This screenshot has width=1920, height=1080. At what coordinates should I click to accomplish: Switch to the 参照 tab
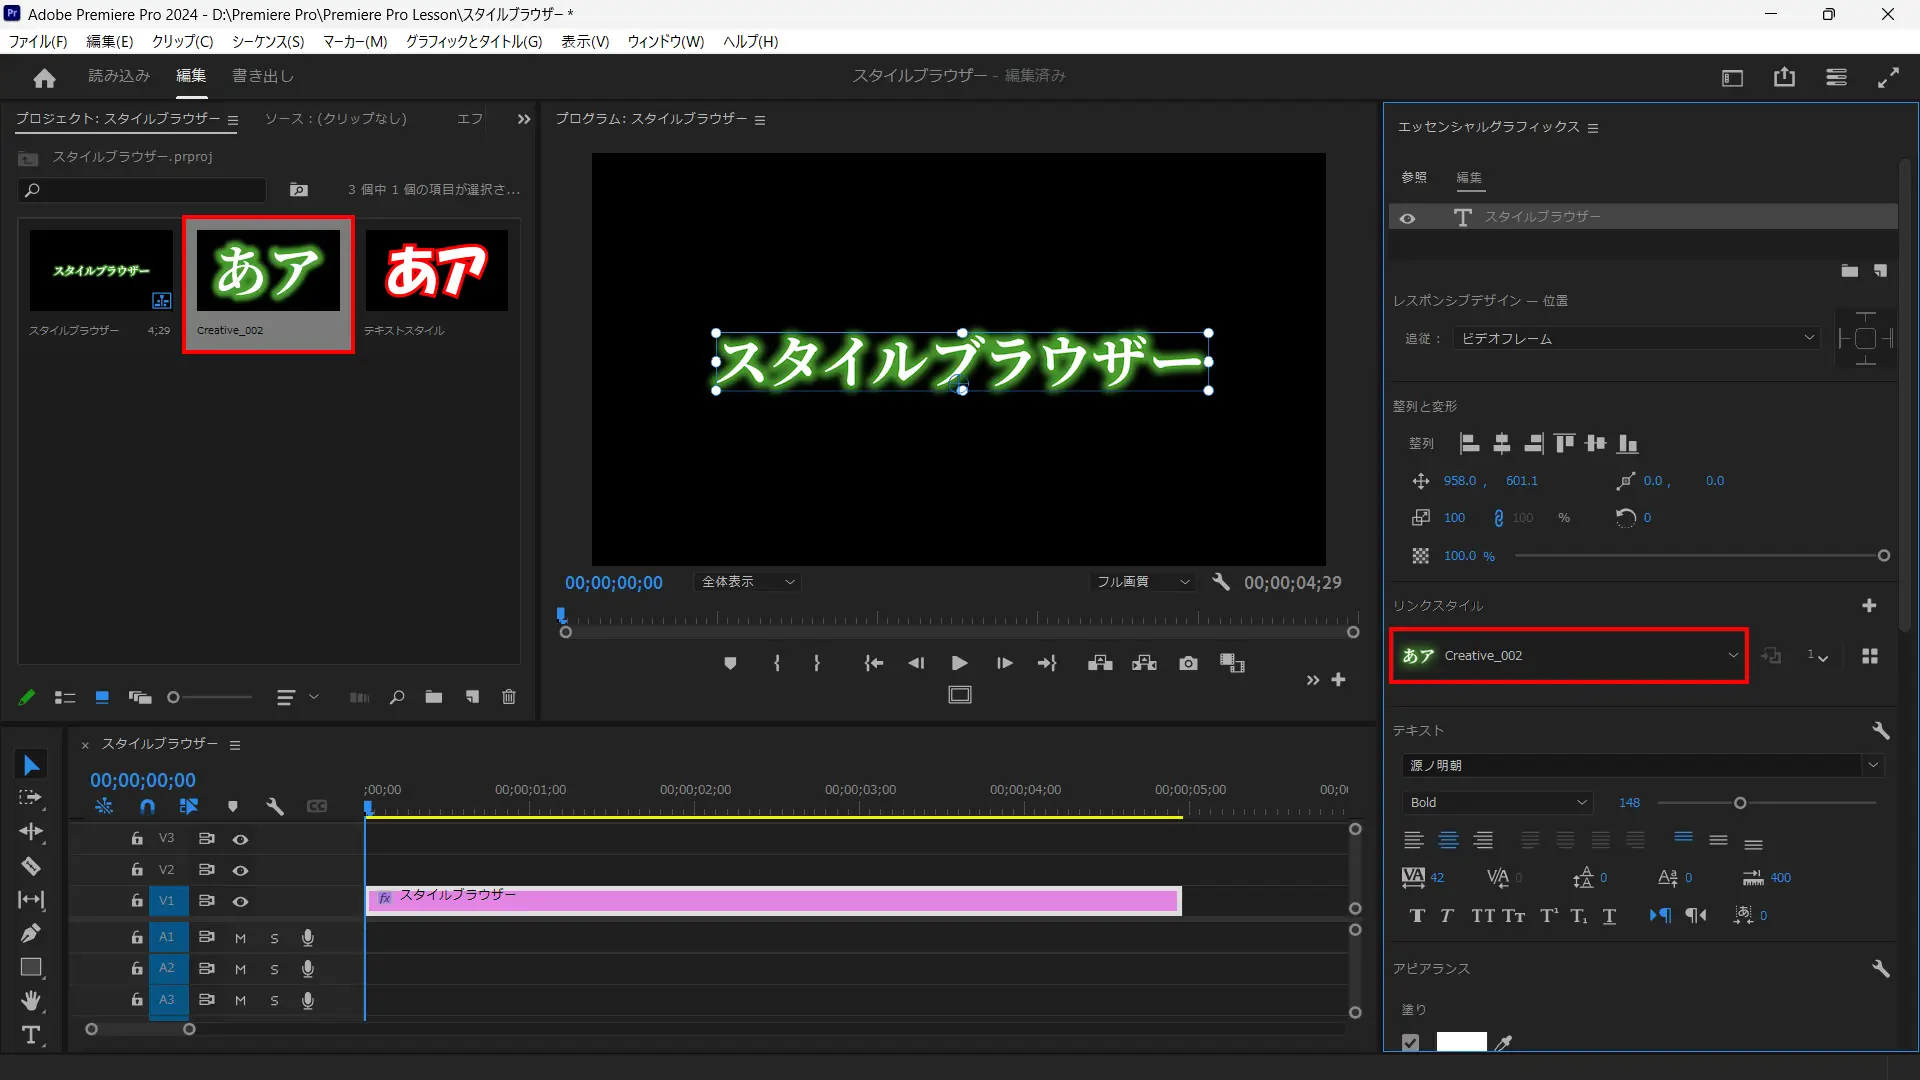coord(1414,177)
